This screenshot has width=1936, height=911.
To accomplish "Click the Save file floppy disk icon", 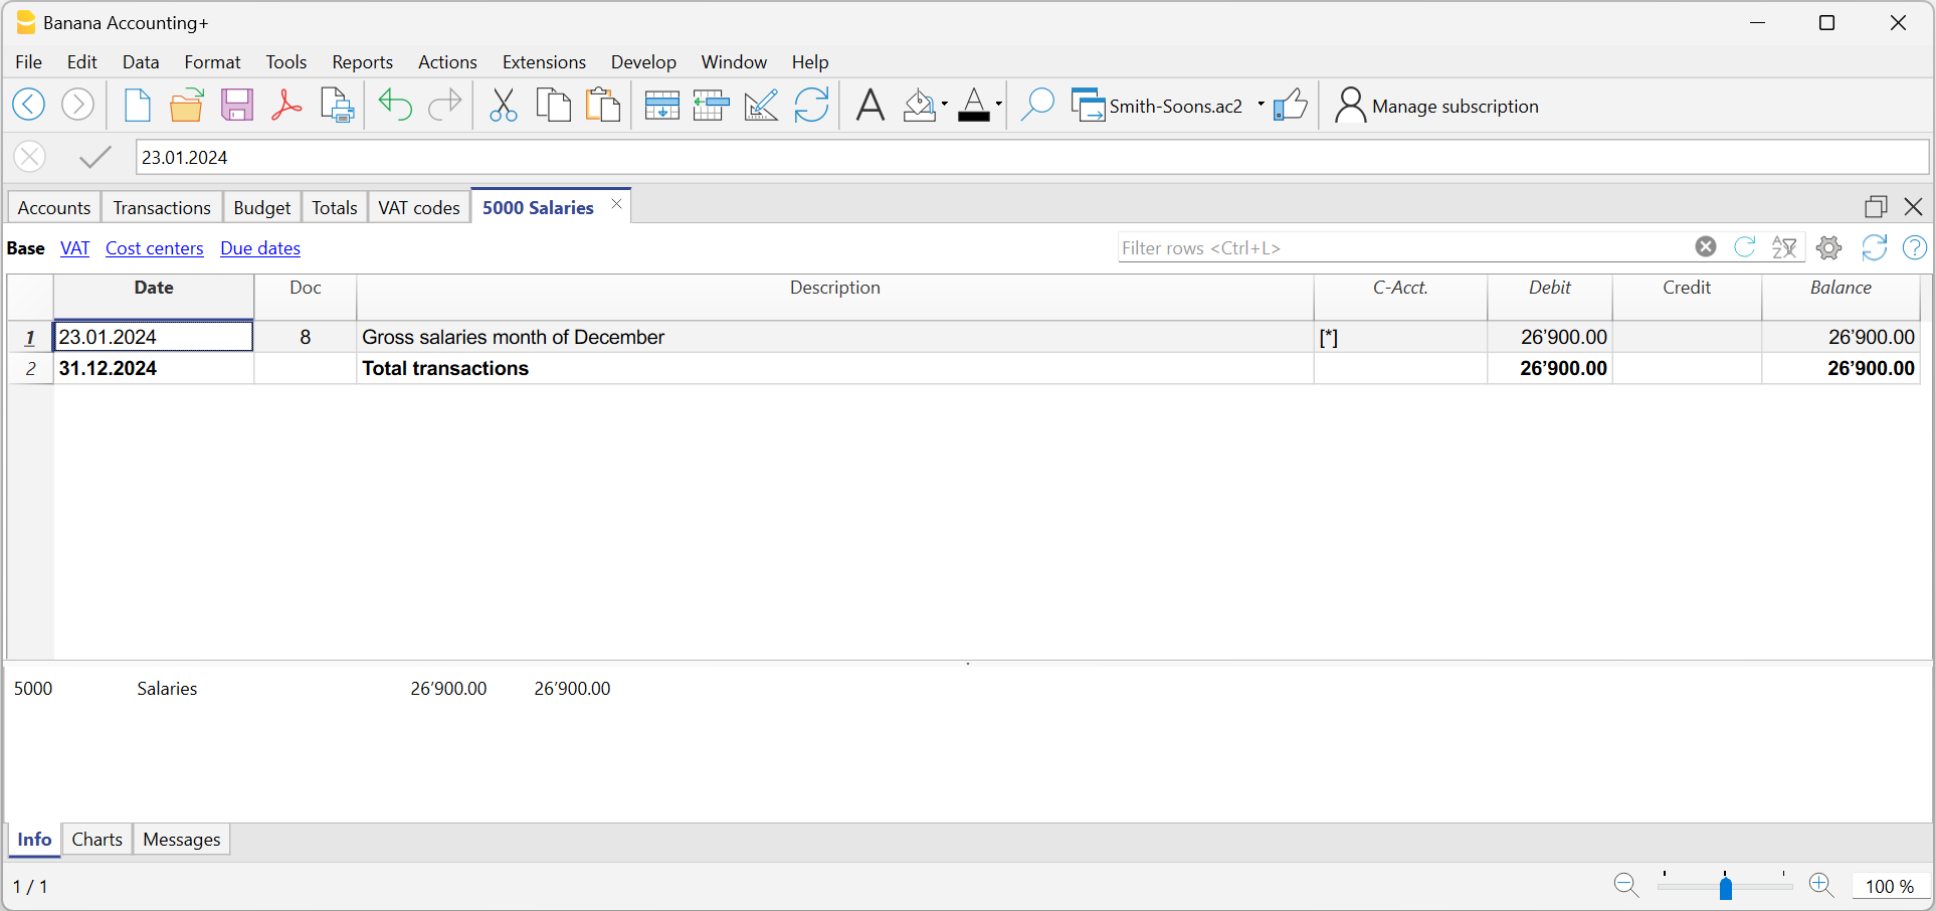I will 237,105.
